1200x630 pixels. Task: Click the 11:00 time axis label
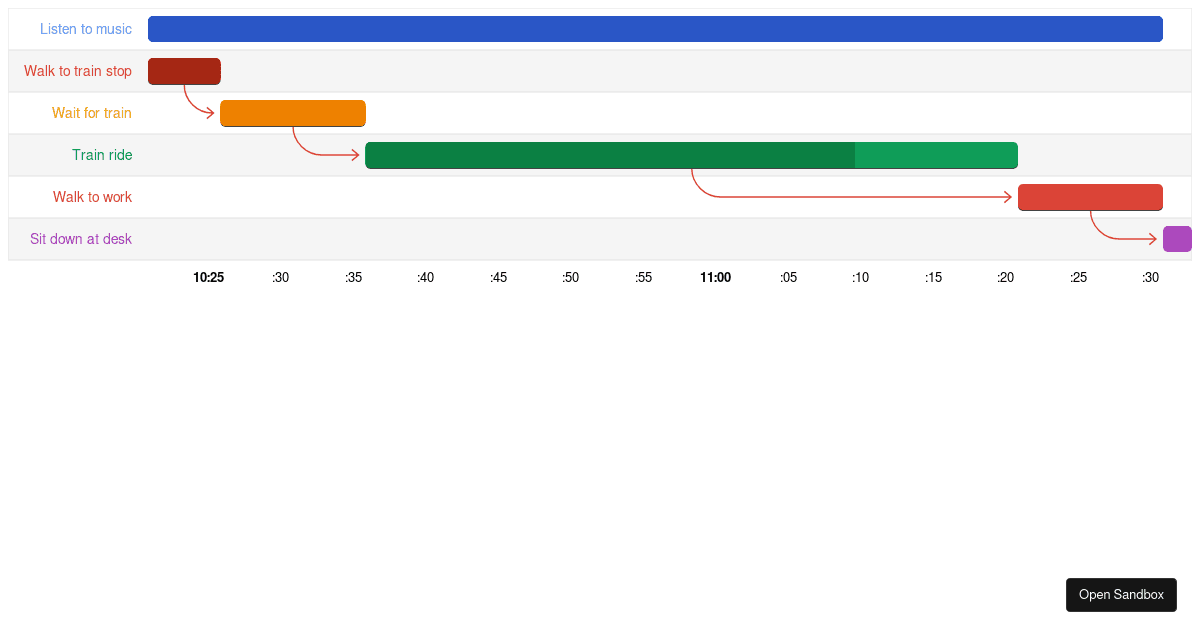715,277
